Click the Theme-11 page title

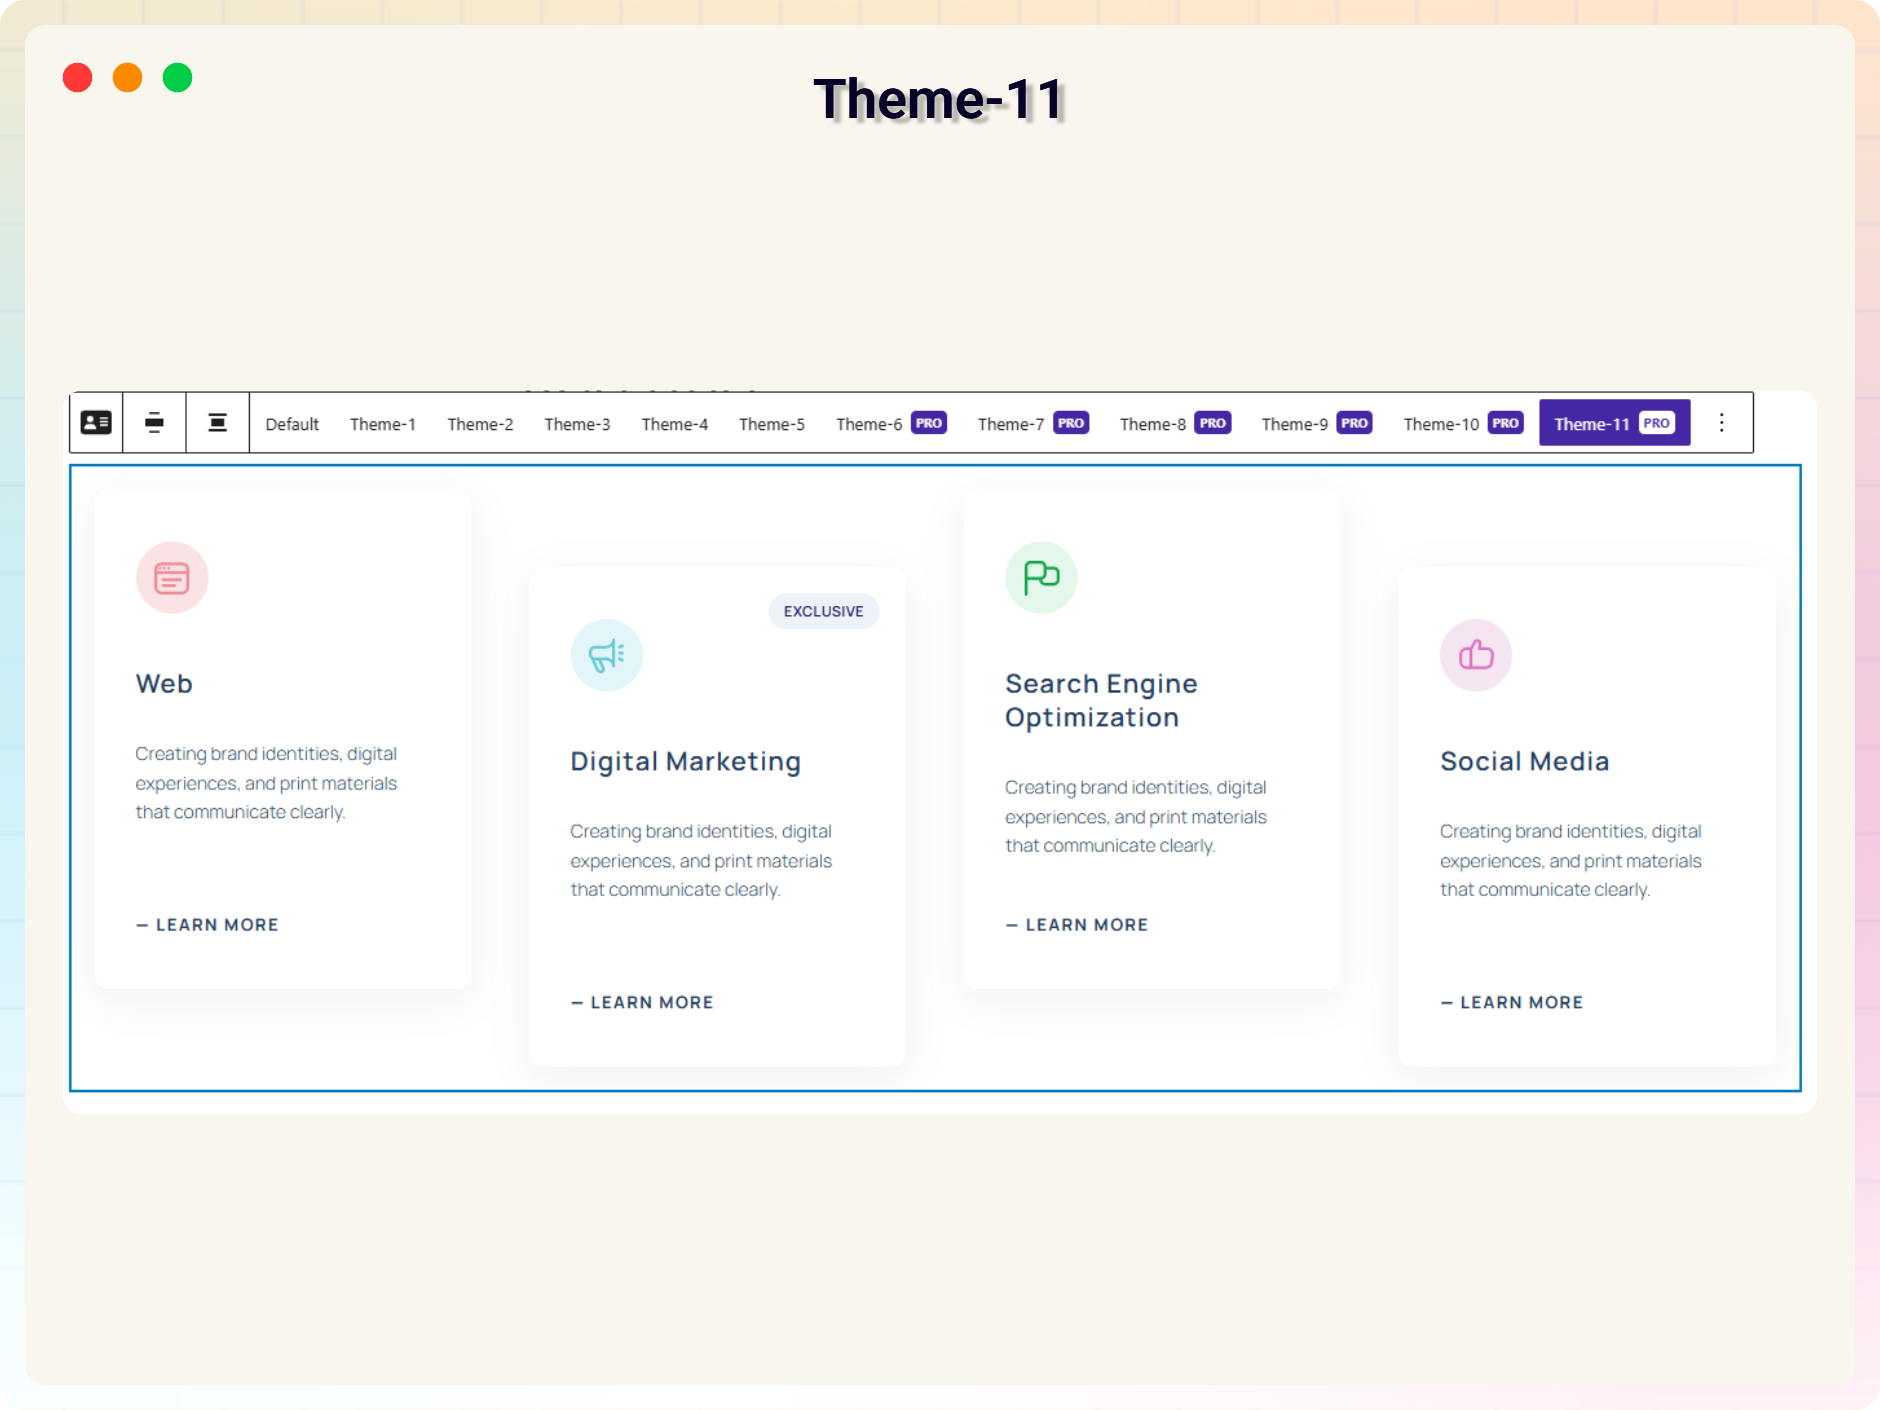[x=939, y=99]
